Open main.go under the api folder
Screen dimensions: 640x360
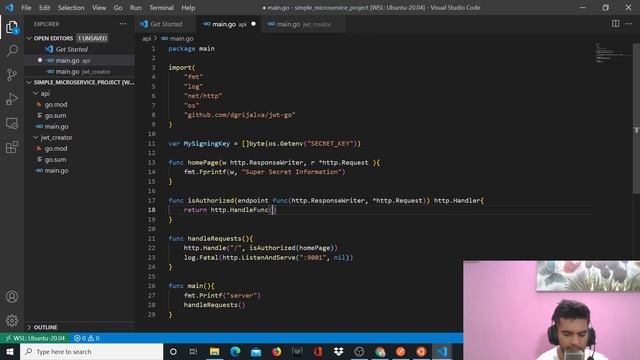[80, 127]
